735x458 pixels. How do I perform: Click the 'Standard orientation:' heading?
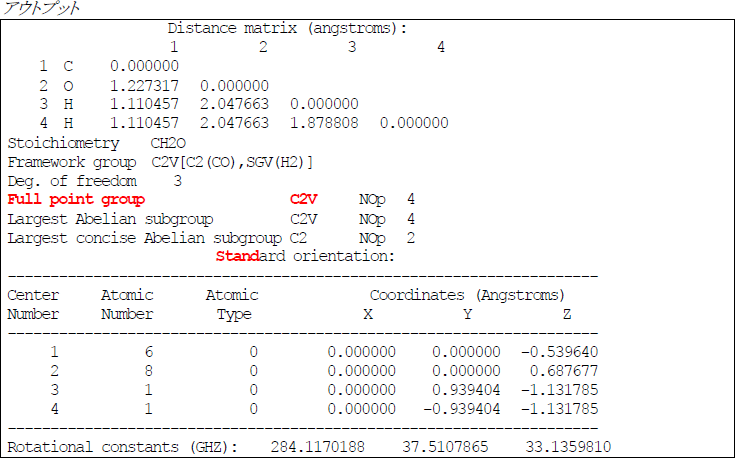(305, 256)
